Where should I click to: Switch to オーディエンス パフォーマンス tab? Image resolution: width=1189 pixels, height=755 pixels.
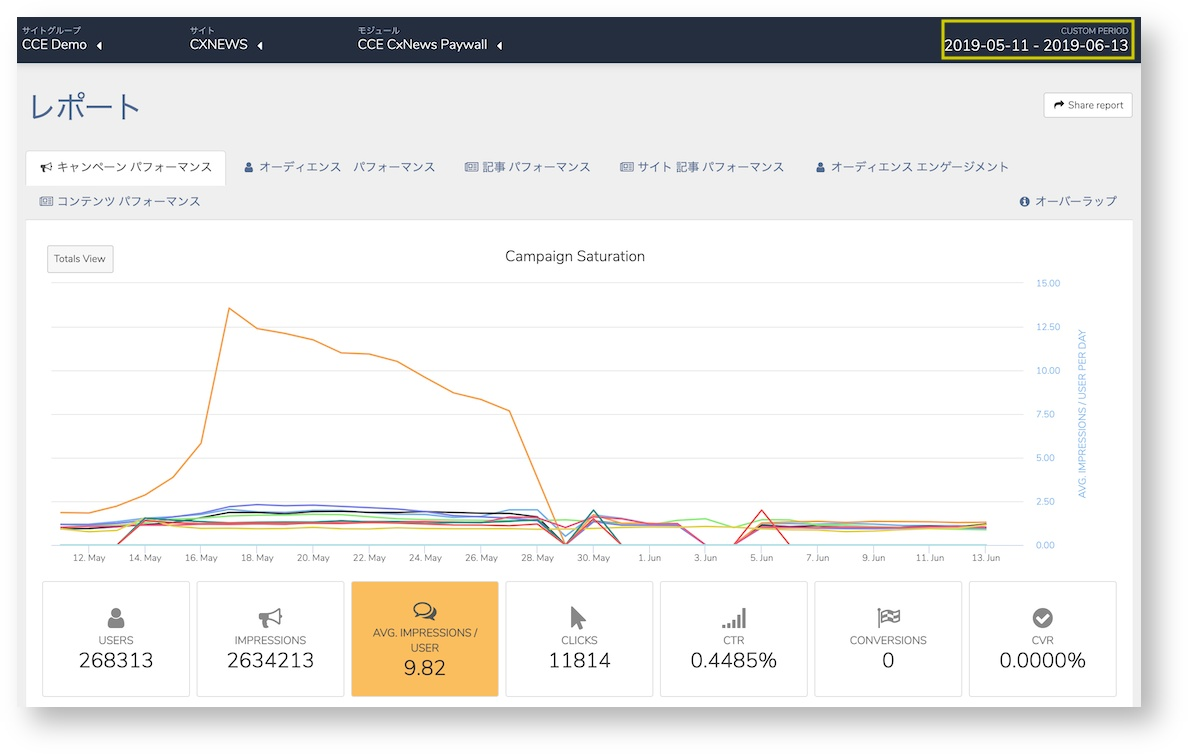(340, 167)
